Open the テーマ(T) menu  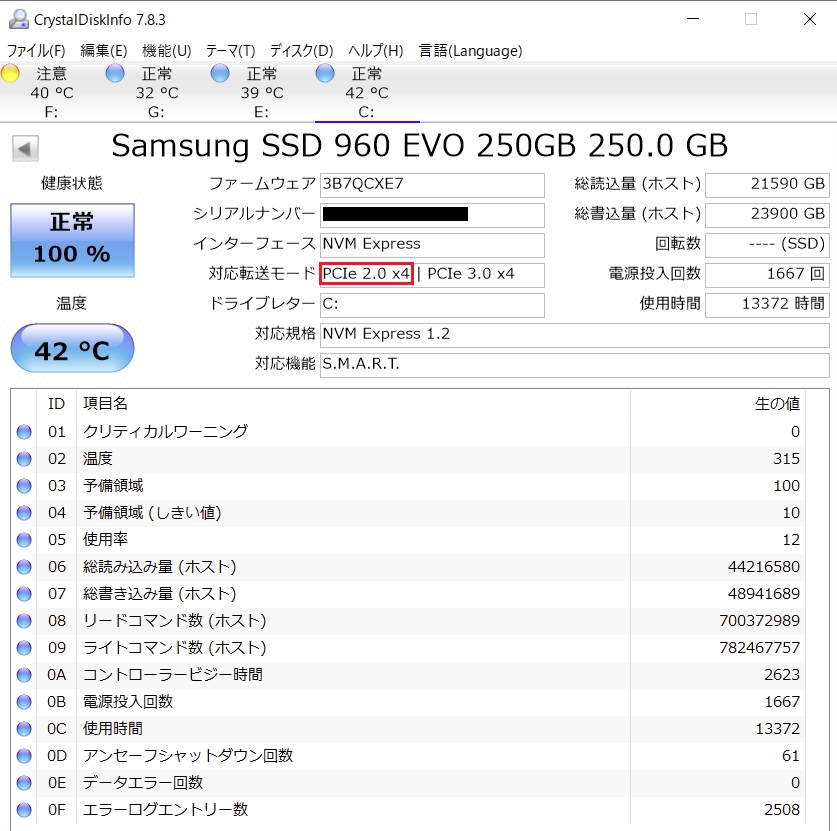(231, 51)
